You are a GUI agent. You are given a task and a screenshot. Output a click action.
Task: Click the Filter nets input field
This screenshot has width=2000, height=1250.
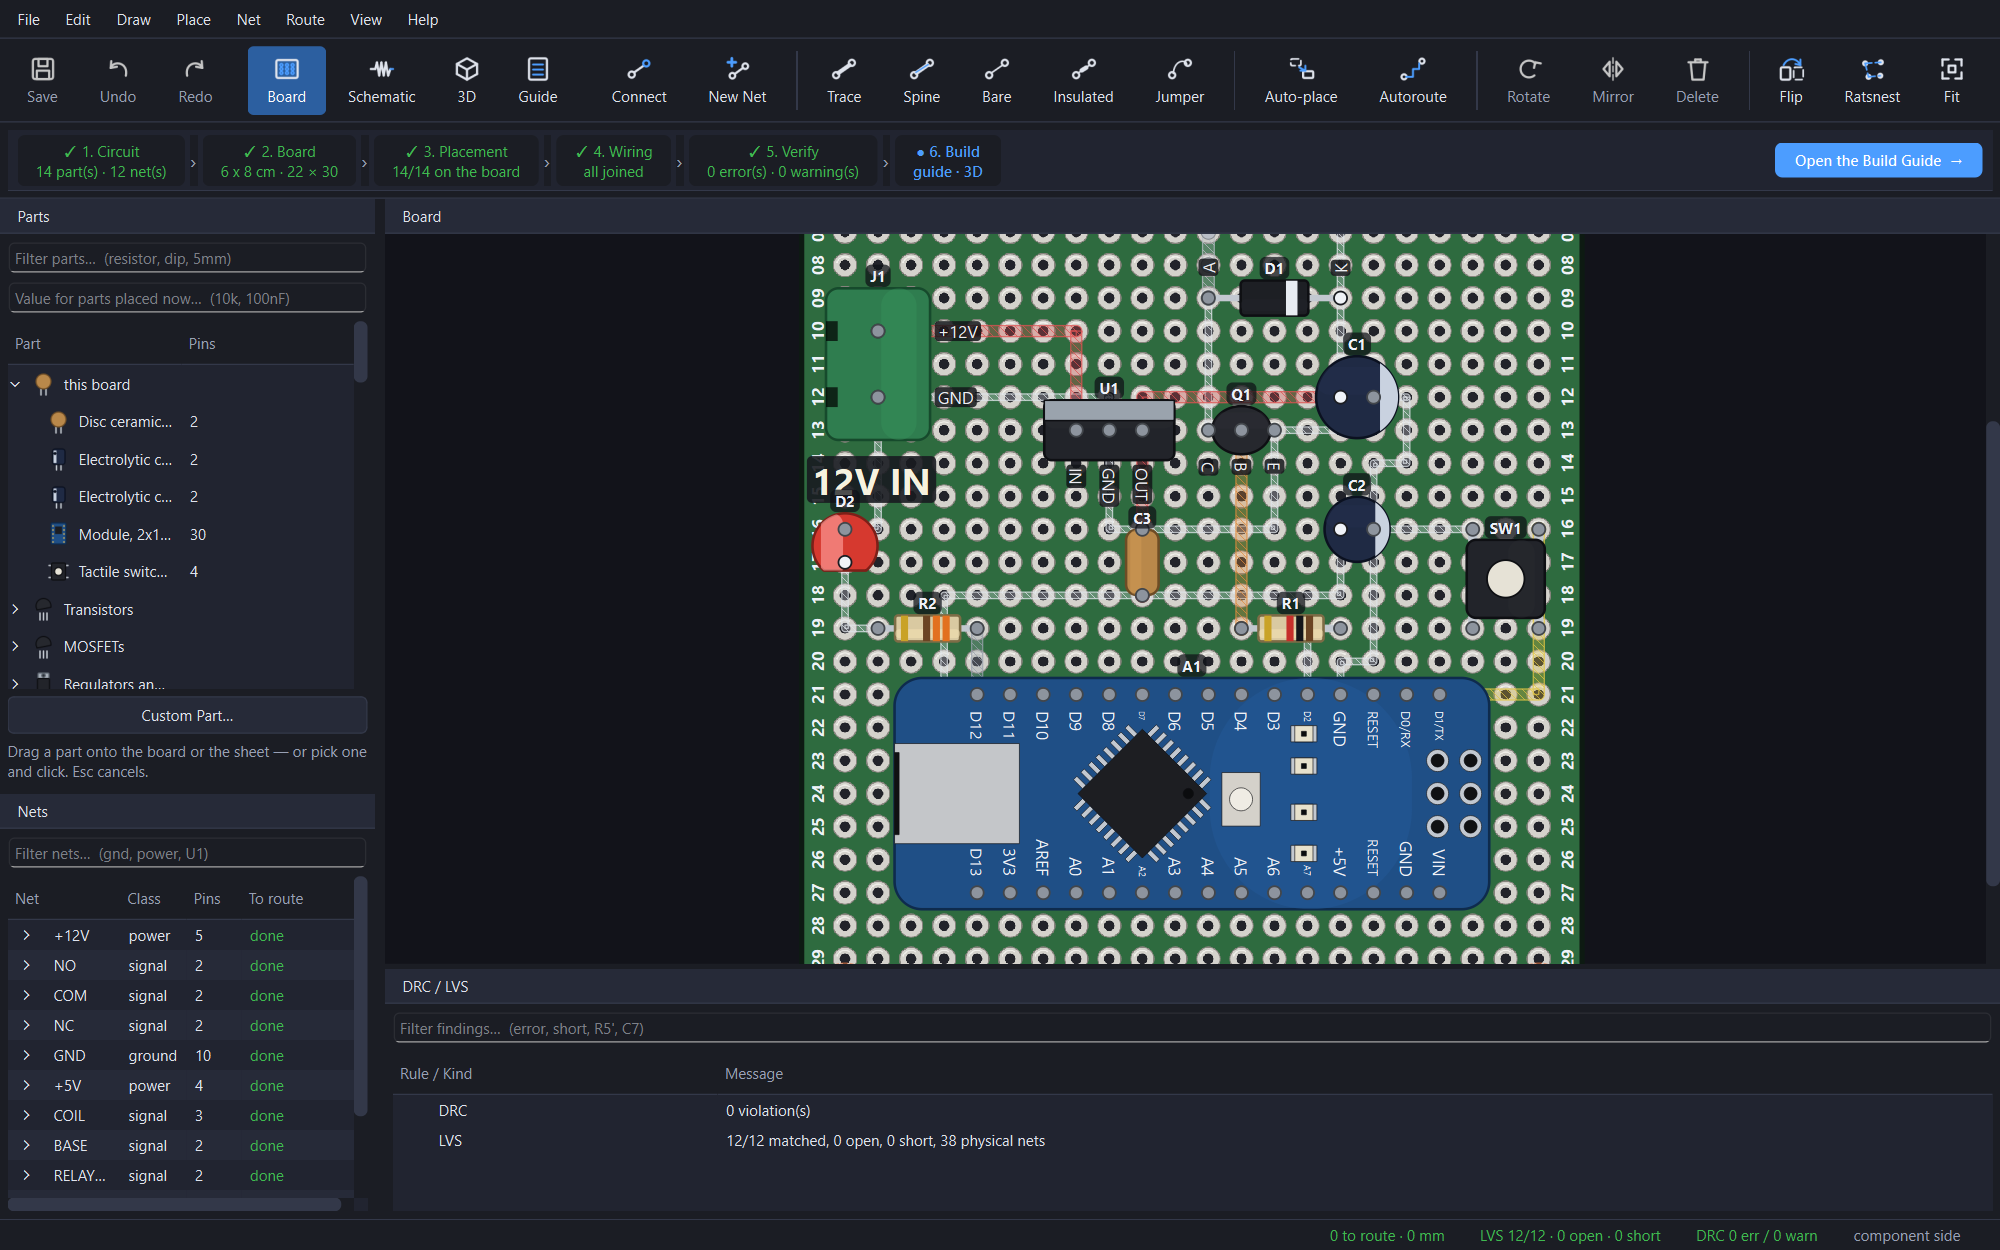(187, 853)
